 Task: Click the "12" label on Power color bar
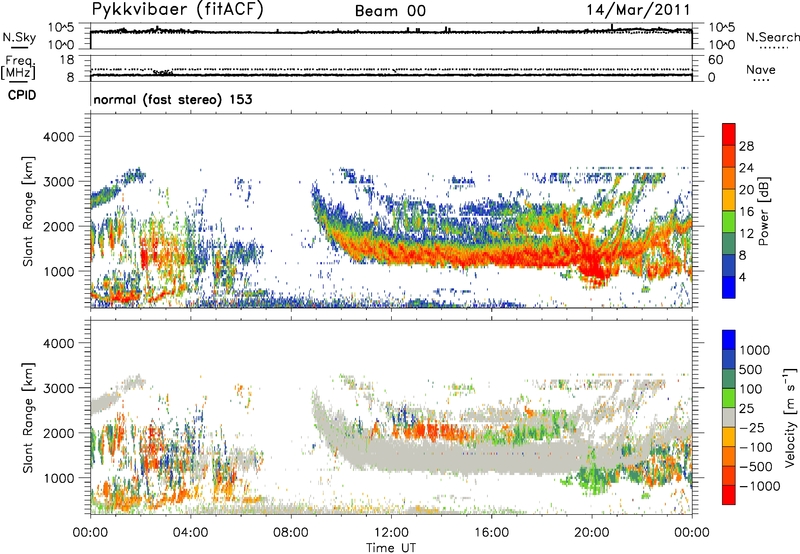[746, 234]
